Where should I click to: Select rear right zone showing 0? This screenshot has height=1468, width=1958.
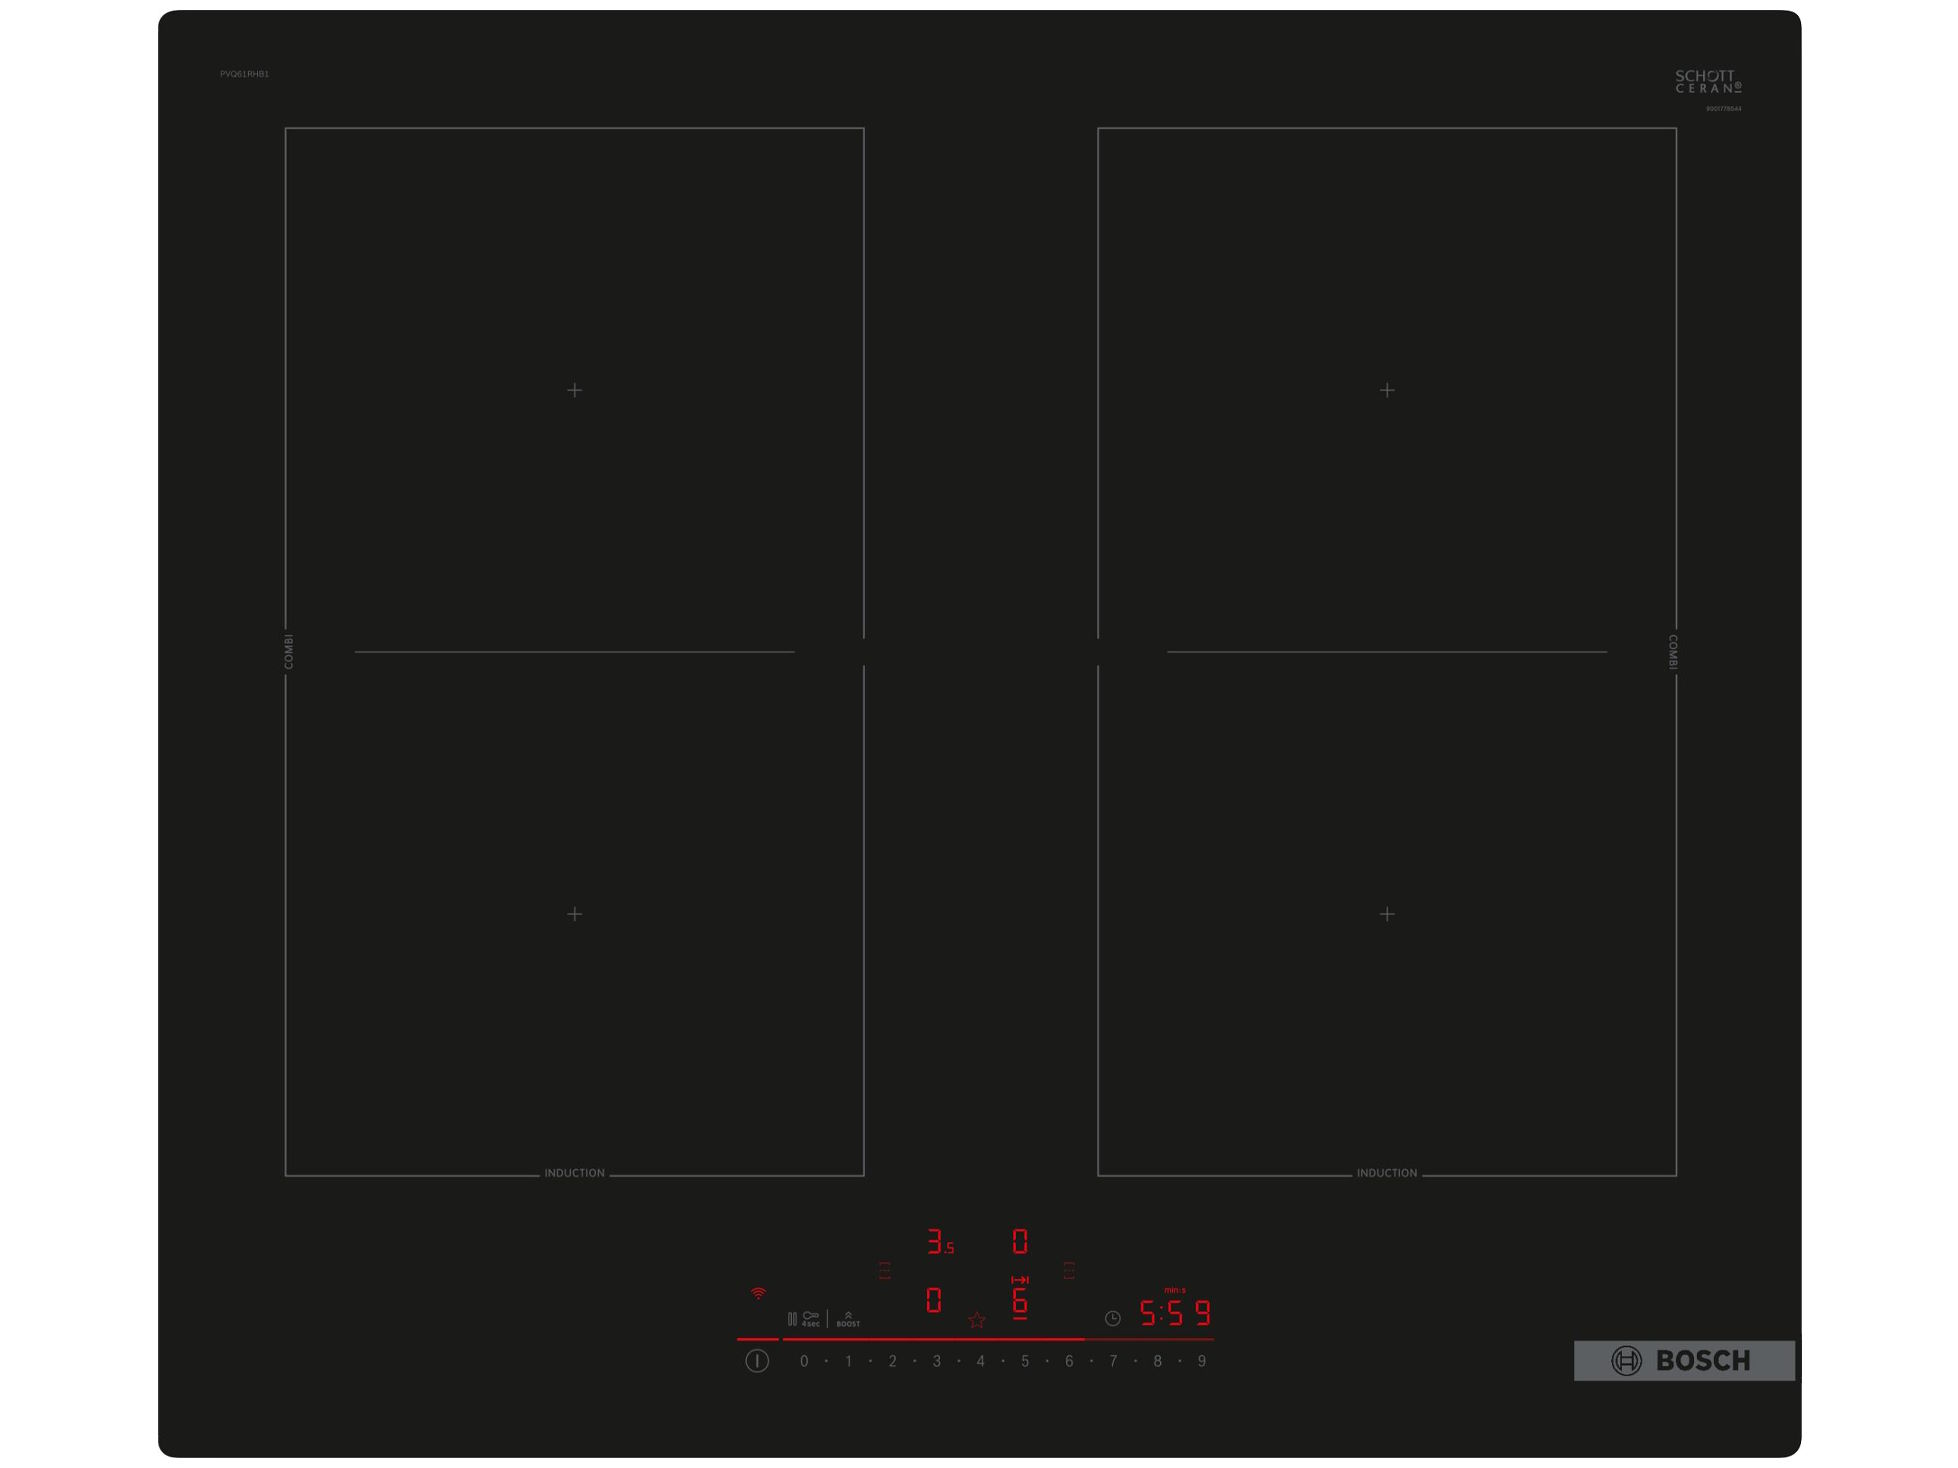[1020, 1242]
